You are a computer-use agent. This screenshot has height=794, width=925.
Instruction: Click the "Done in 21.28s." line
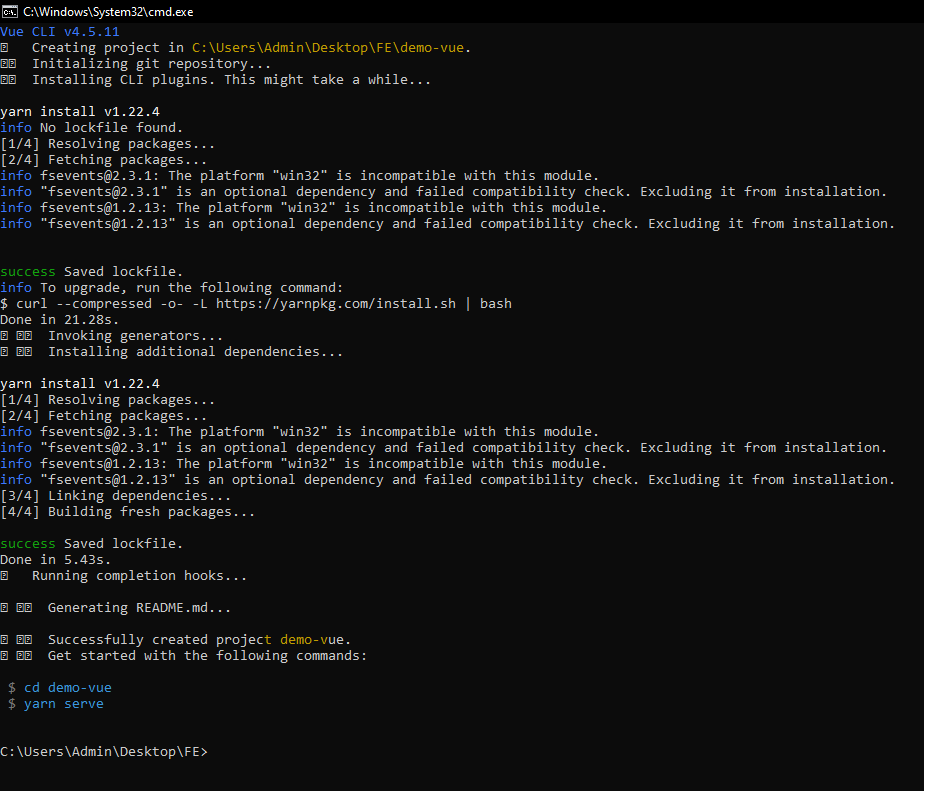[x=60, y=320]
